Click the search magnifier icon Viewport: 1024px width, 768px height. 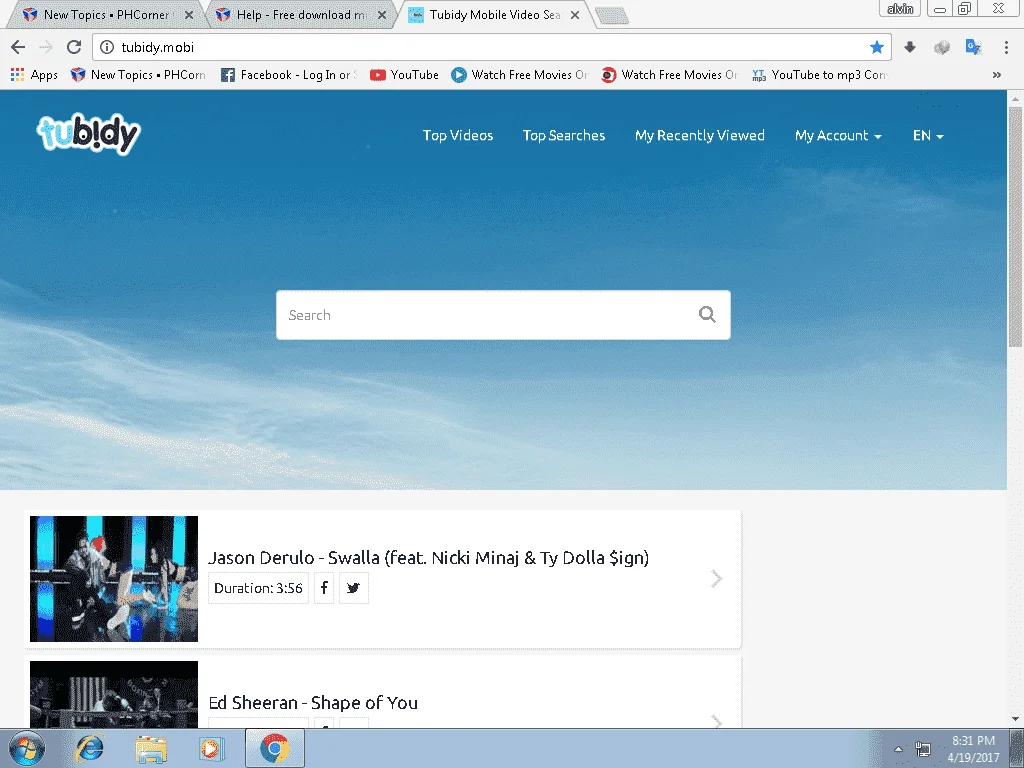click(x=707, y=315)
